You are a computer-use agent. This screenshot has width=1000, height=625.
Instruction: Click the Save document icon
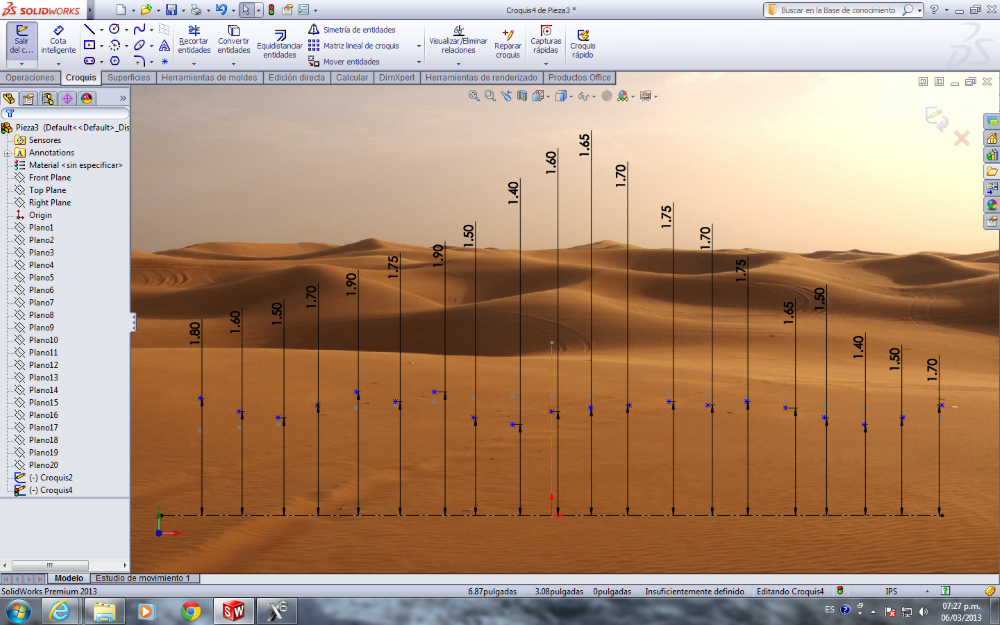tap(171, 10)
